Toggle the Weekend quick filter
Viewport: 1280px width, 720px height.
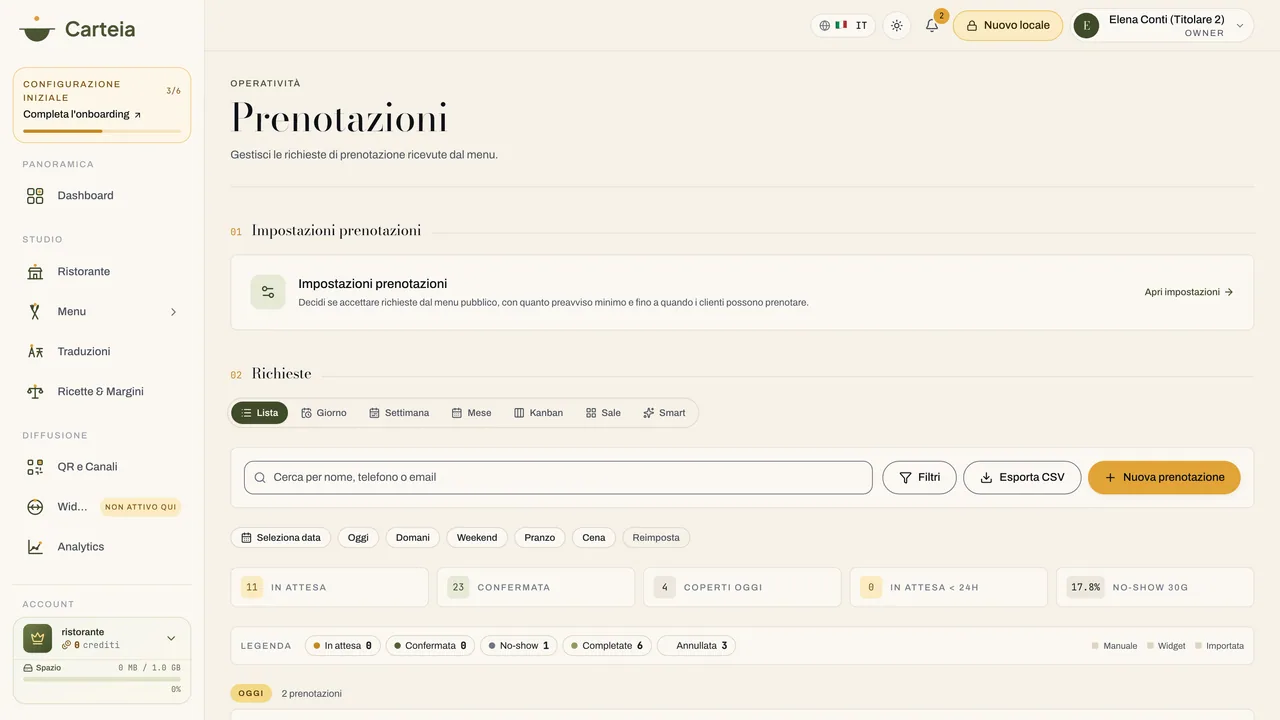point(477,538)
